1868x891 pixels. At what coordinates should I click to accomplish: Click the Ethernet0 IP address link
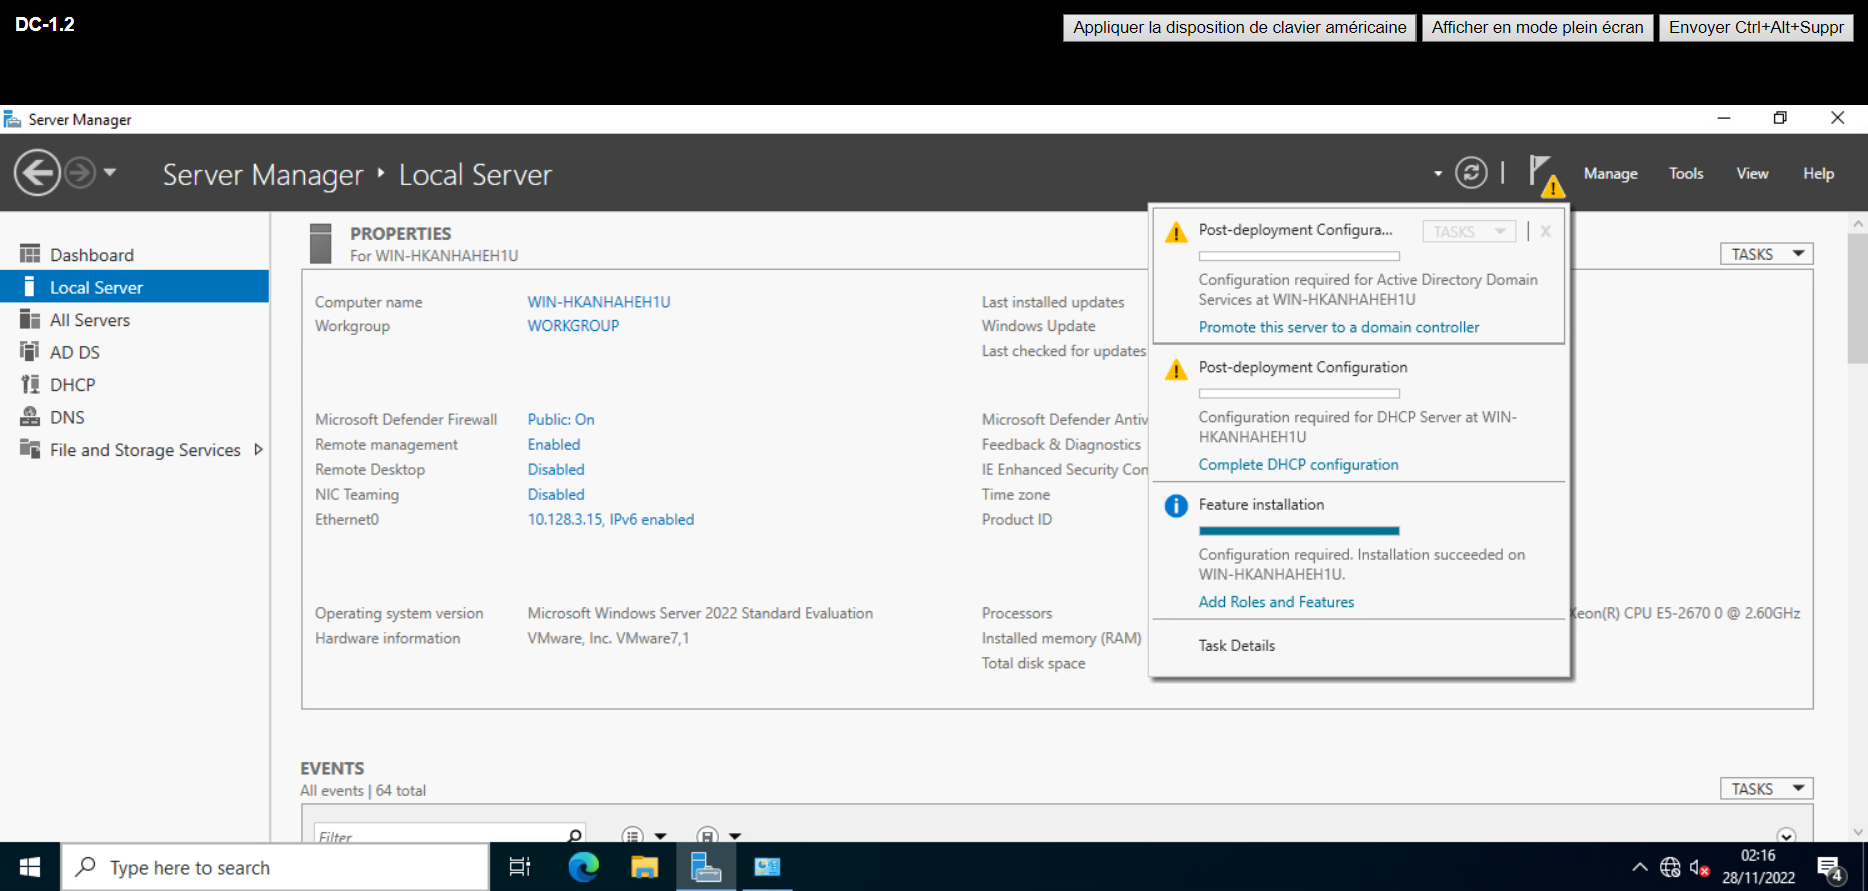click(611, 520)
